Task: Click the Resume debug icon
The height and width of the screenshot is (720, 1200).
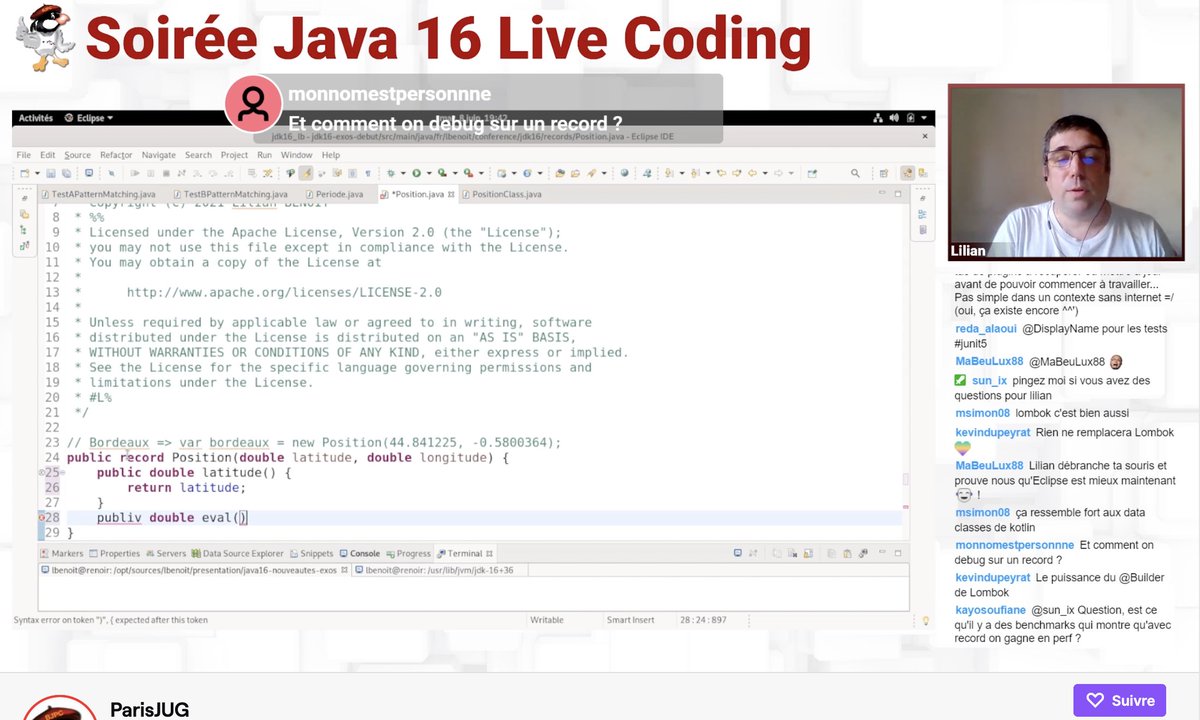Action: pyautogui.click(x=135, y=173)
